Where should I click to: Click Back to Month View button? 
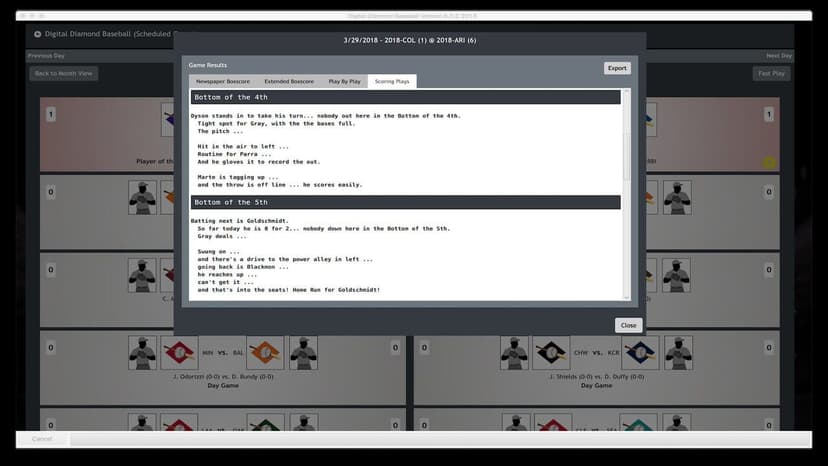pos(63,73)
